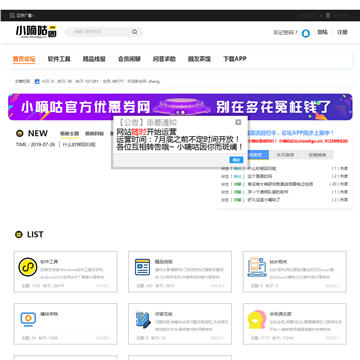Click 点击进入 on the 问答互助 card
The width and height of the screenshot is (360, 360).
[218, 338]
